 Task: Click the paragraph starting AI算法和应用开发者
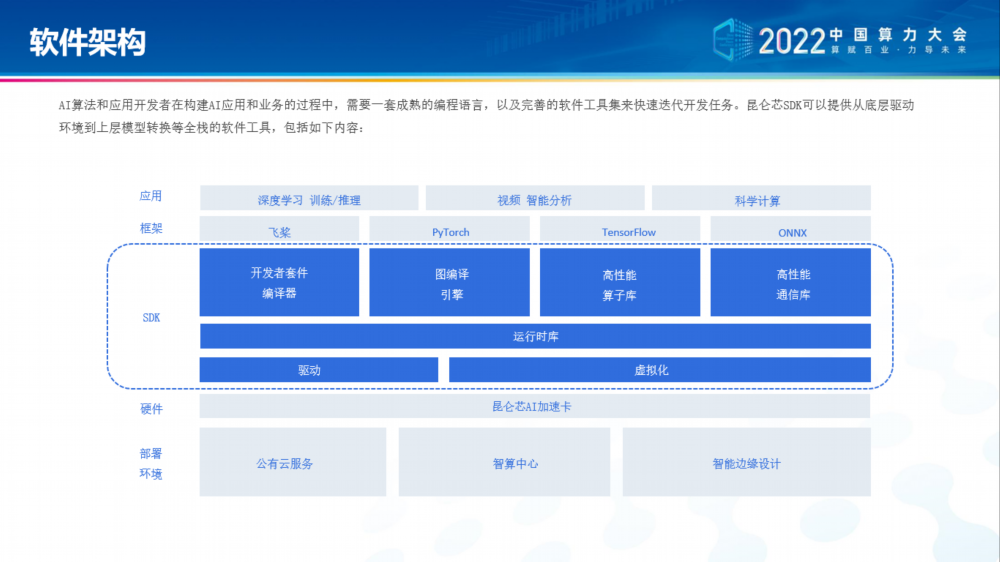tap(486, 116)
